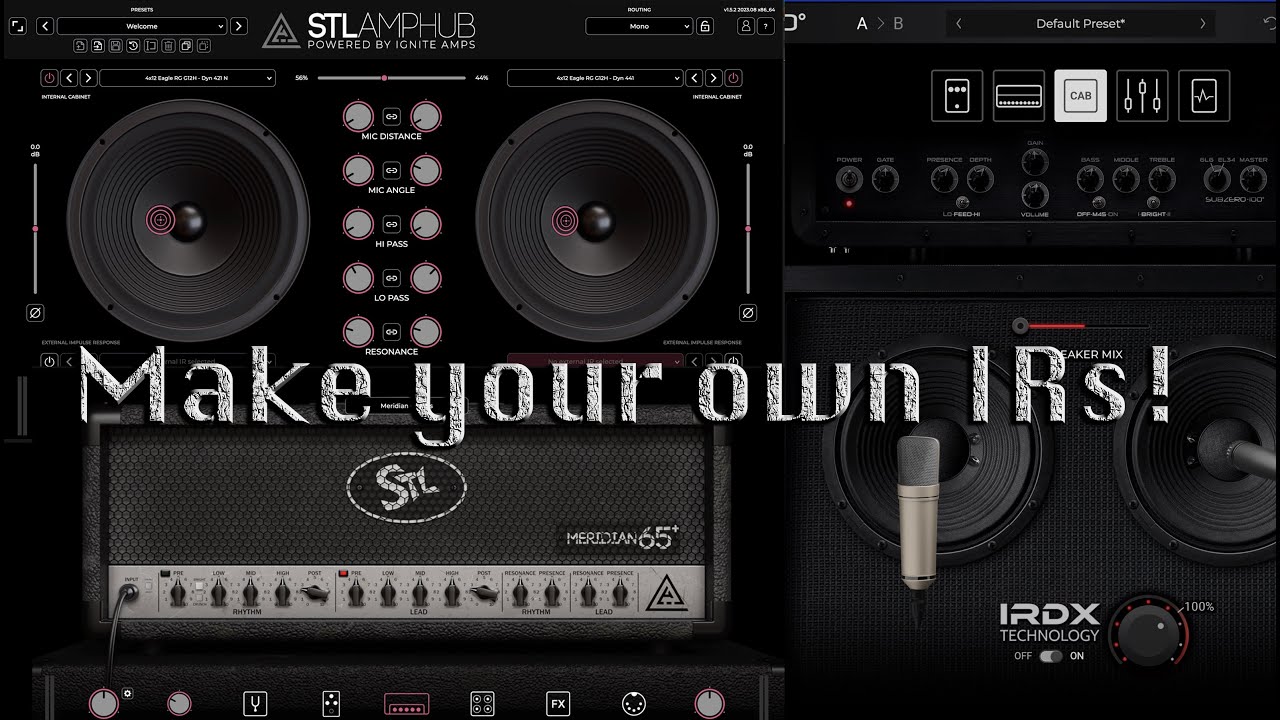The height and width of the screenshot is (720, 1280).
Task: Click the left Mic Distance knob
Action: 358,117
